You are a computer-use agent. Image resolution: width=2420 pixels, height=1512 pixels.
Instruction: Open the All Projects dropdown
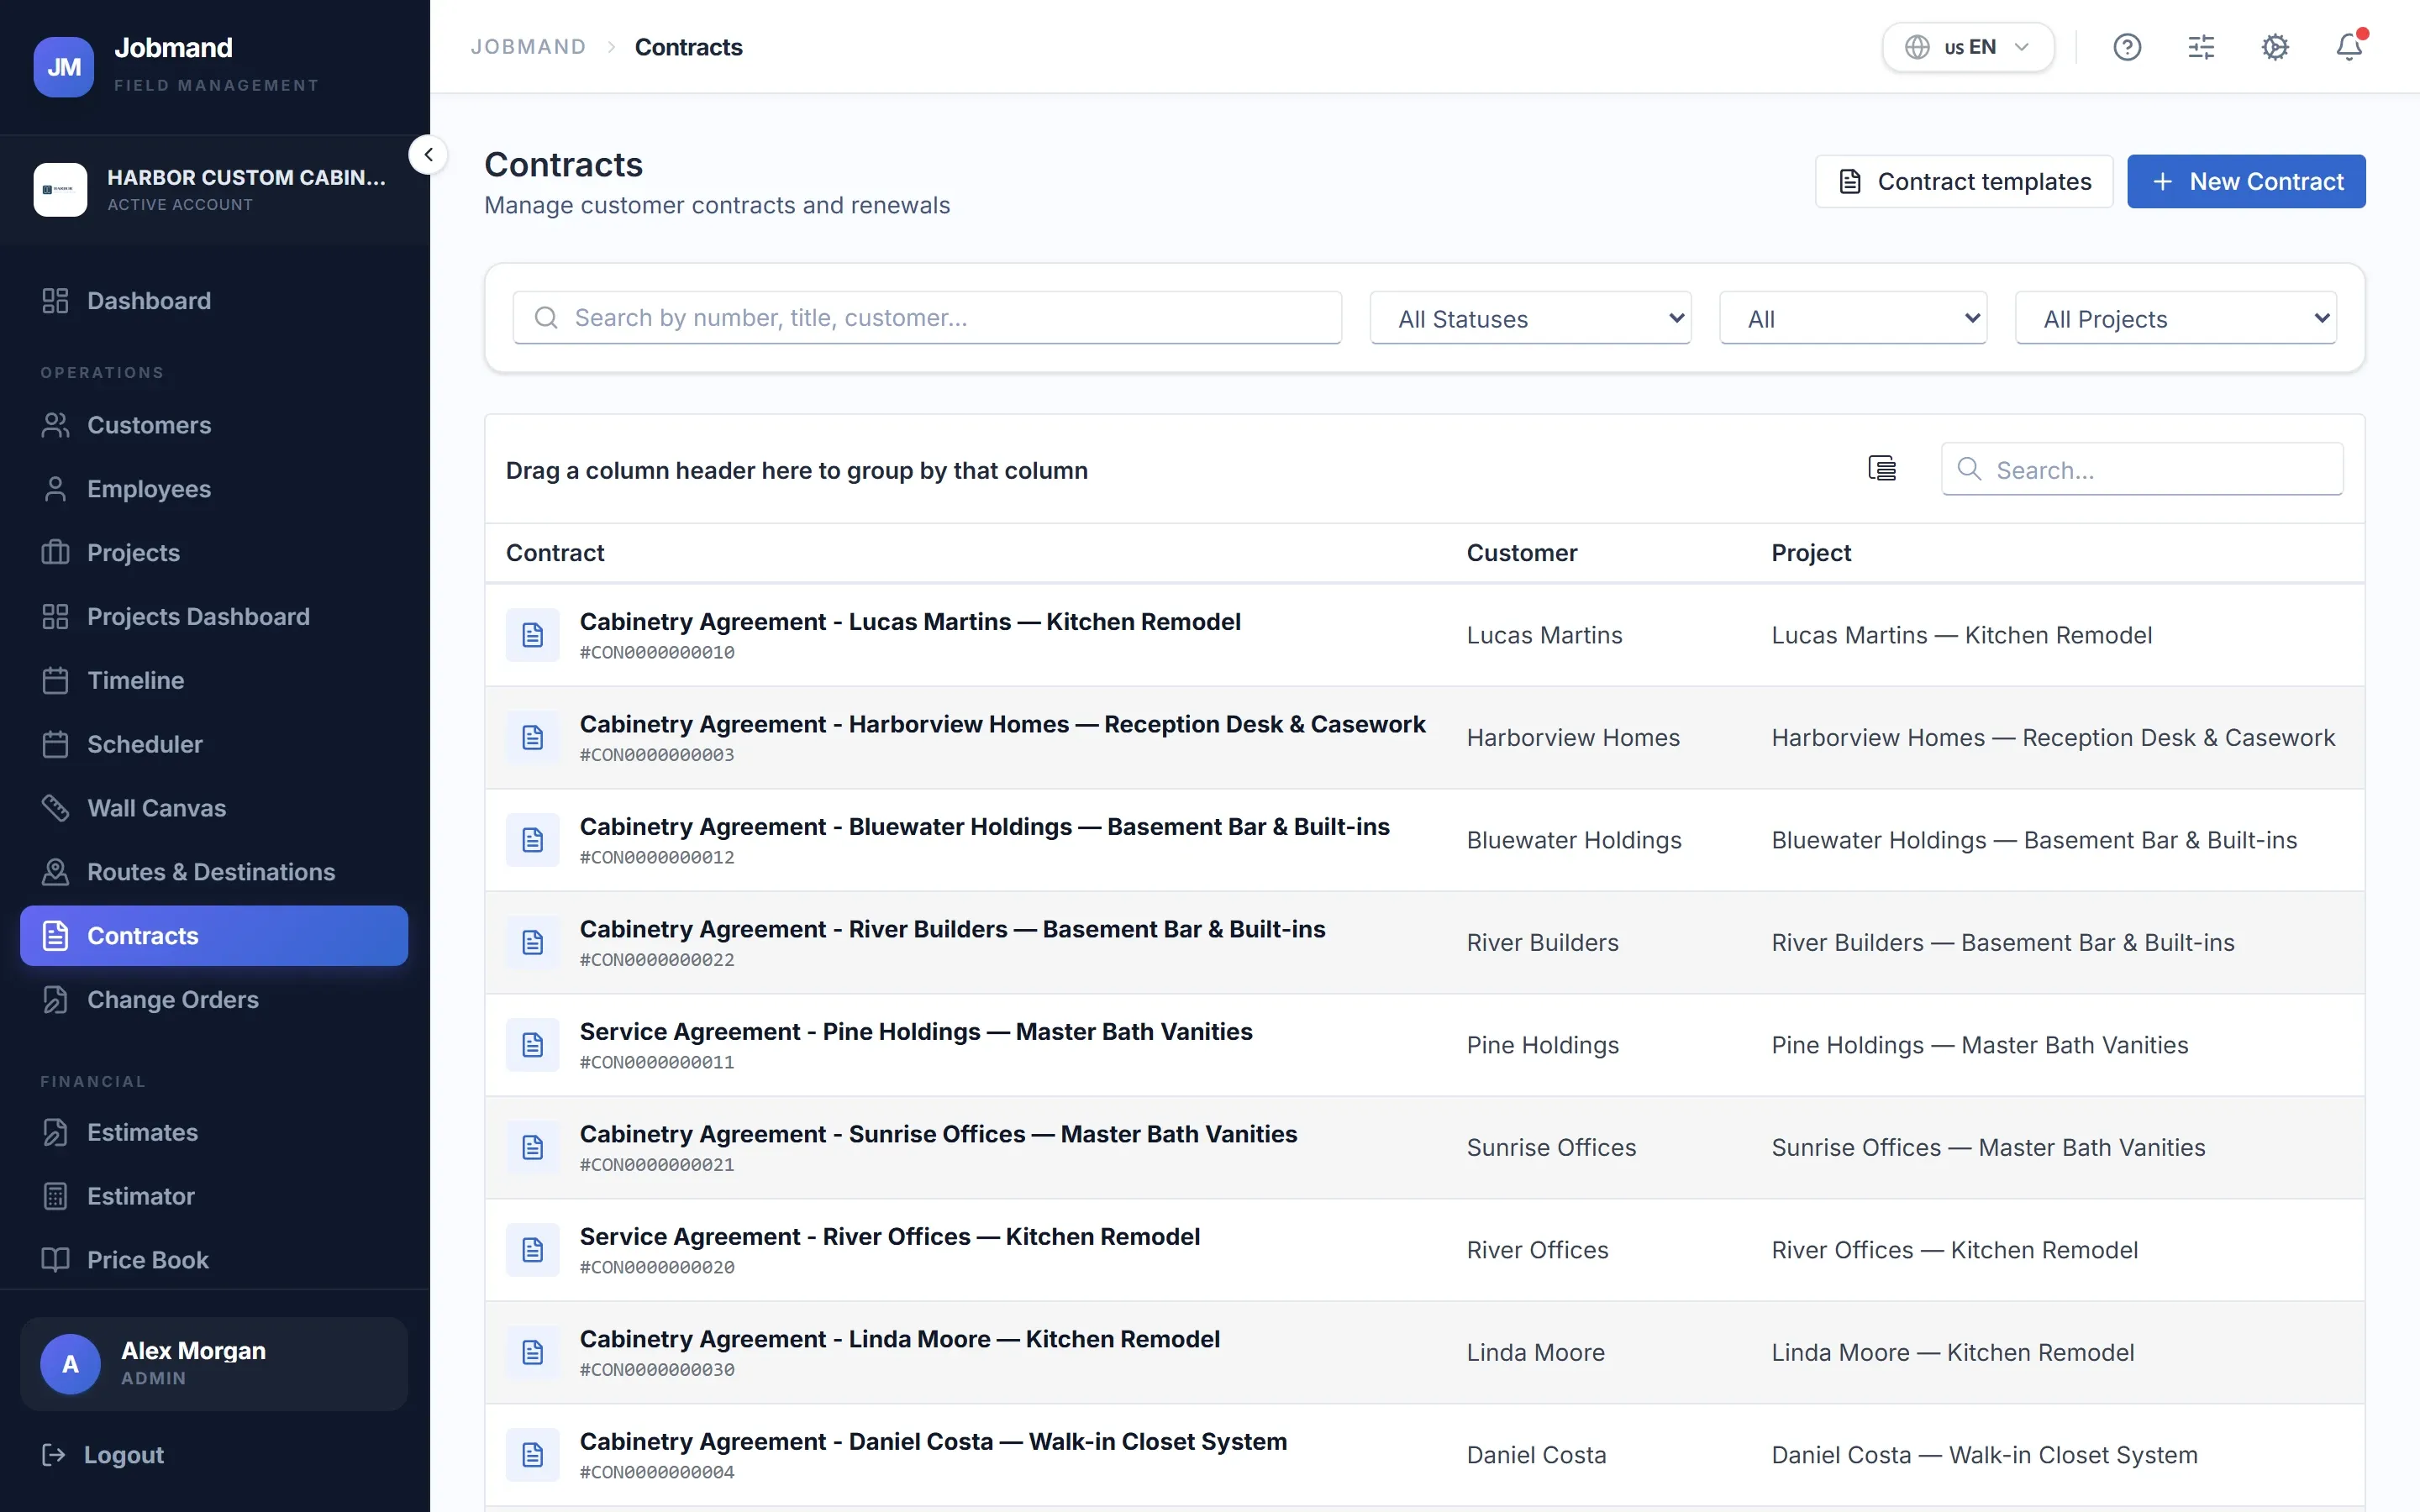pos(2175,318)
